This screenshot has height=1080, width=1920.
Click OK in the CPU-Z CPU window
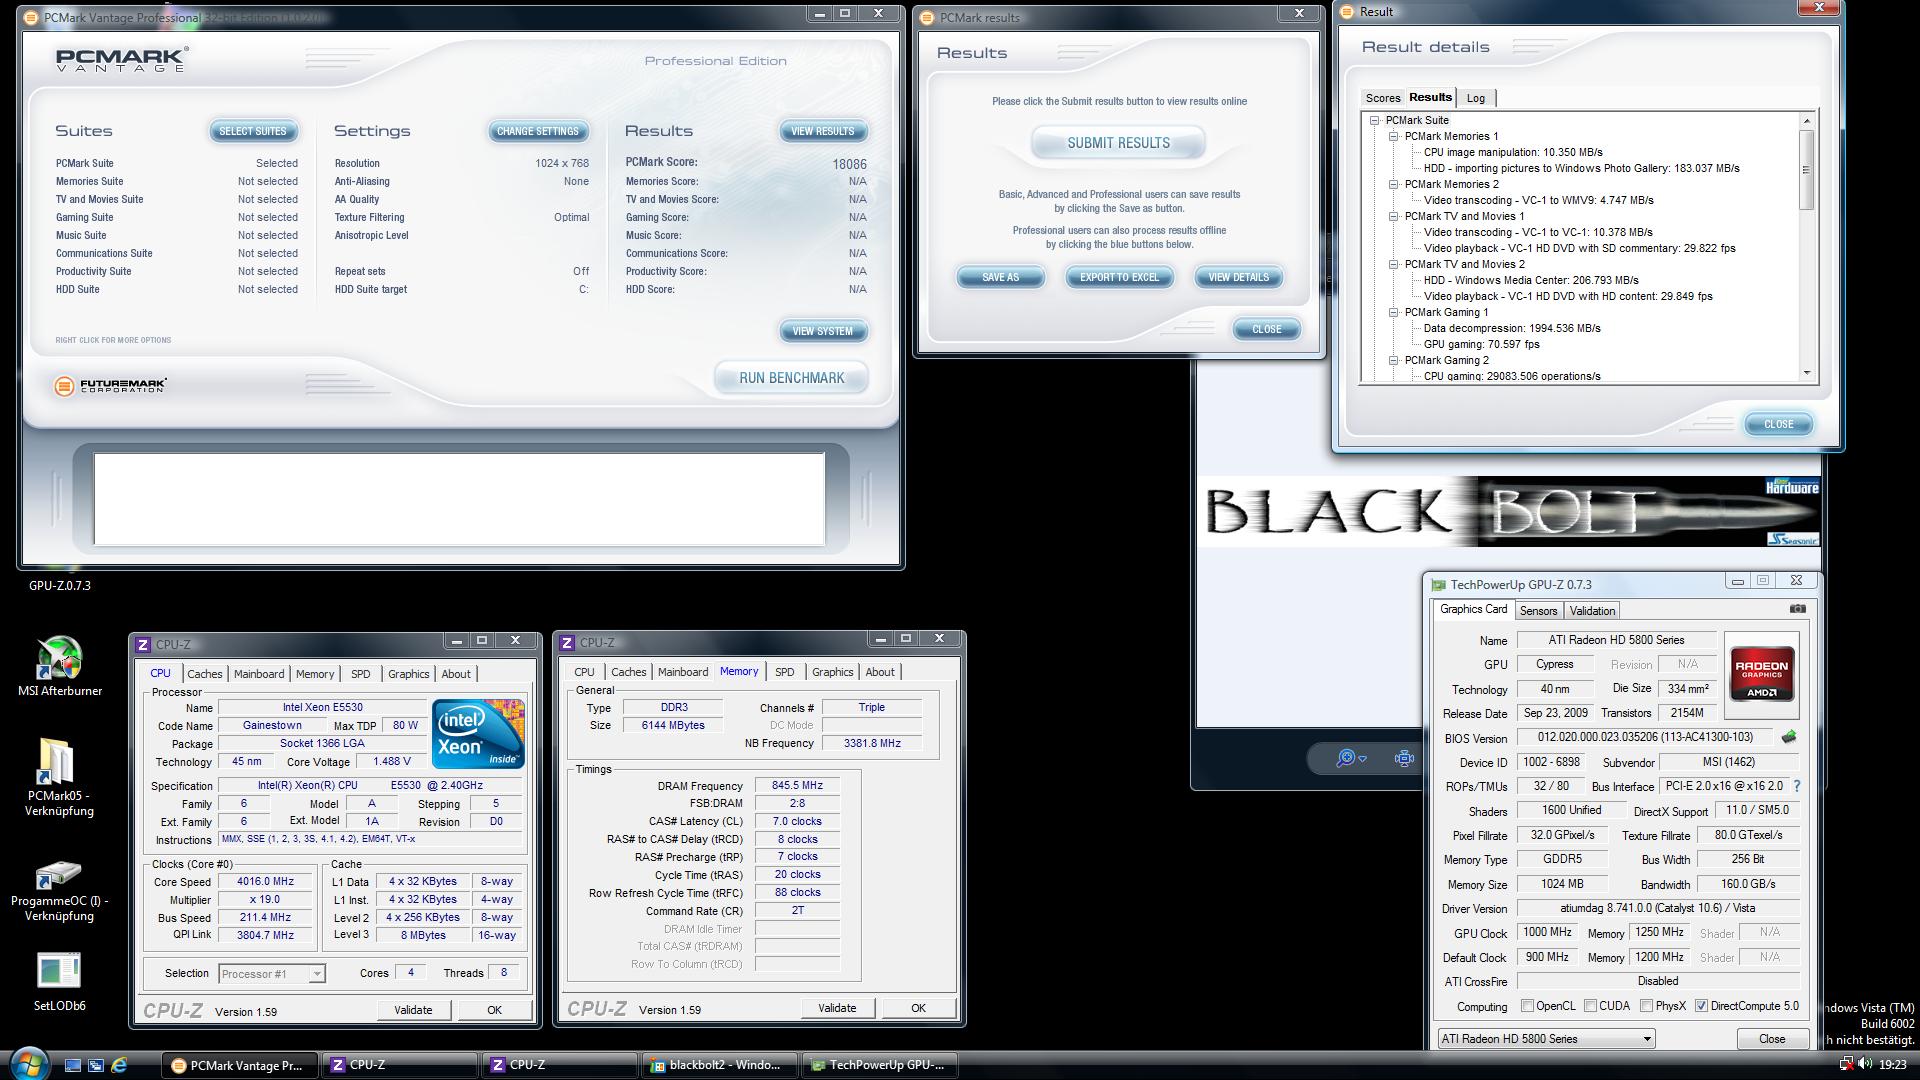(494, 1010)
